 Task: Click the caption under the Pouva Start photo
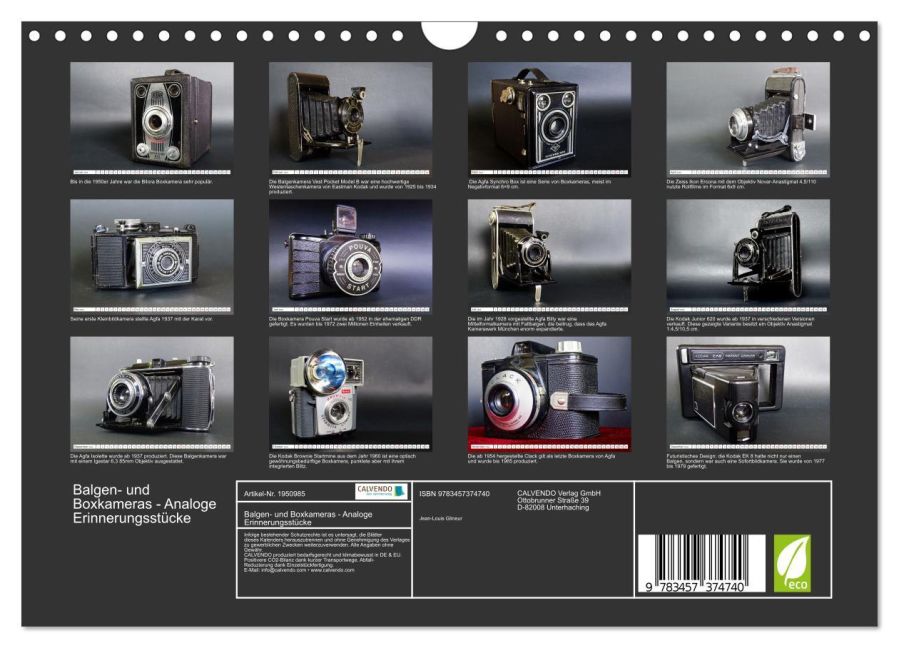coord(345,321)
